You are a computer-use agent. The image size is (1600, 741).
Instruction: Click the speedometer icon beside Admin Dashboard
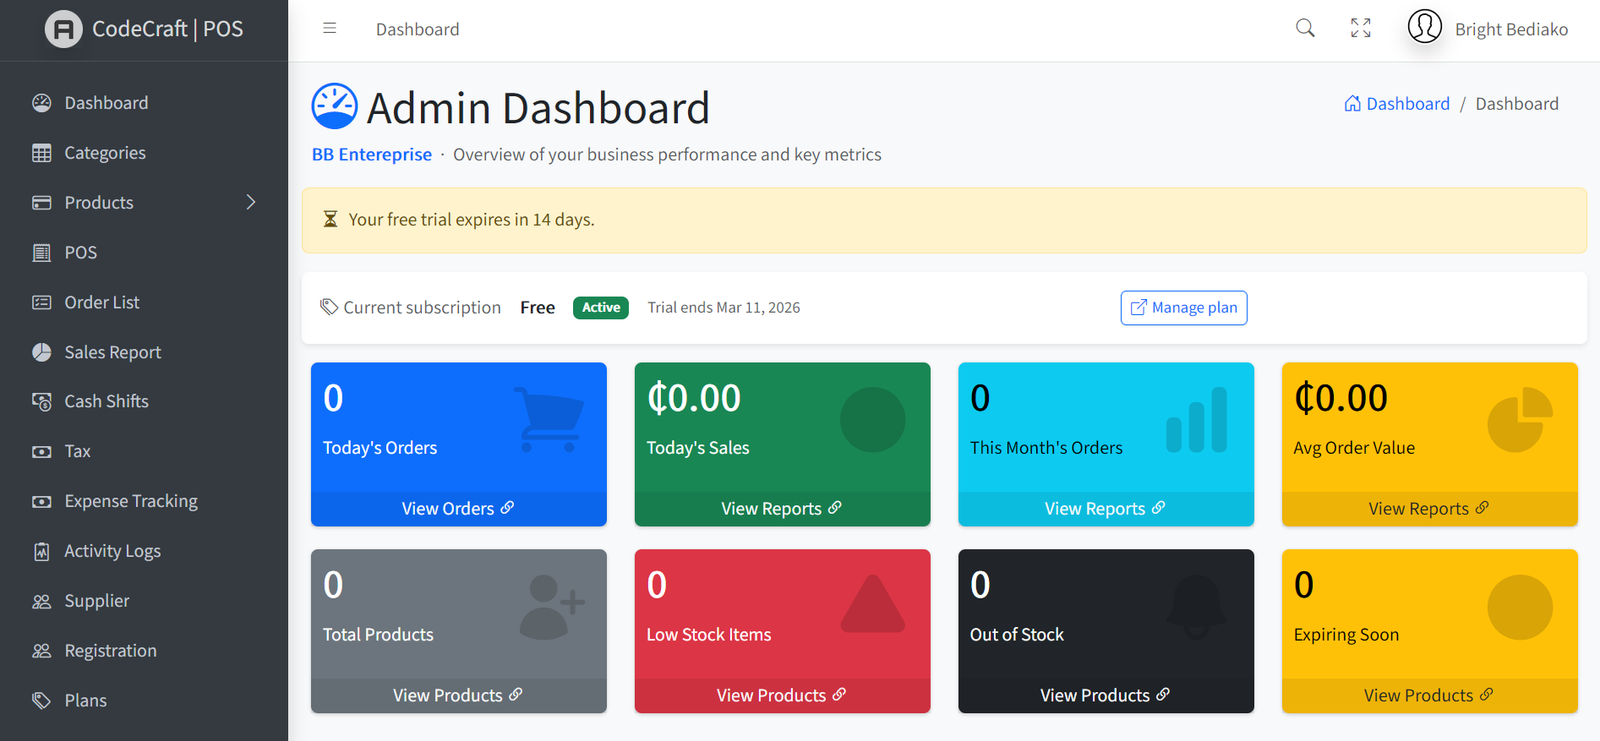[334, 107]
